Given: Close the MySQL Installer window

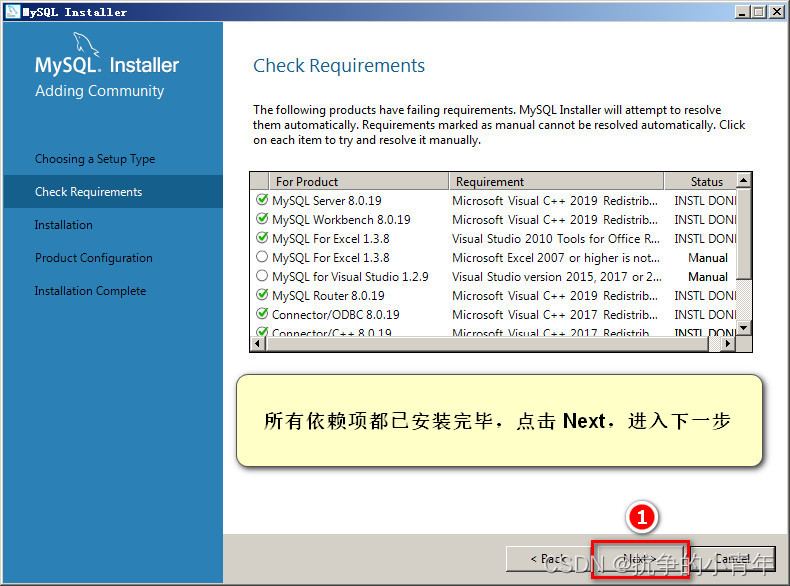Looking at the screenshot, I should (777, 12).
